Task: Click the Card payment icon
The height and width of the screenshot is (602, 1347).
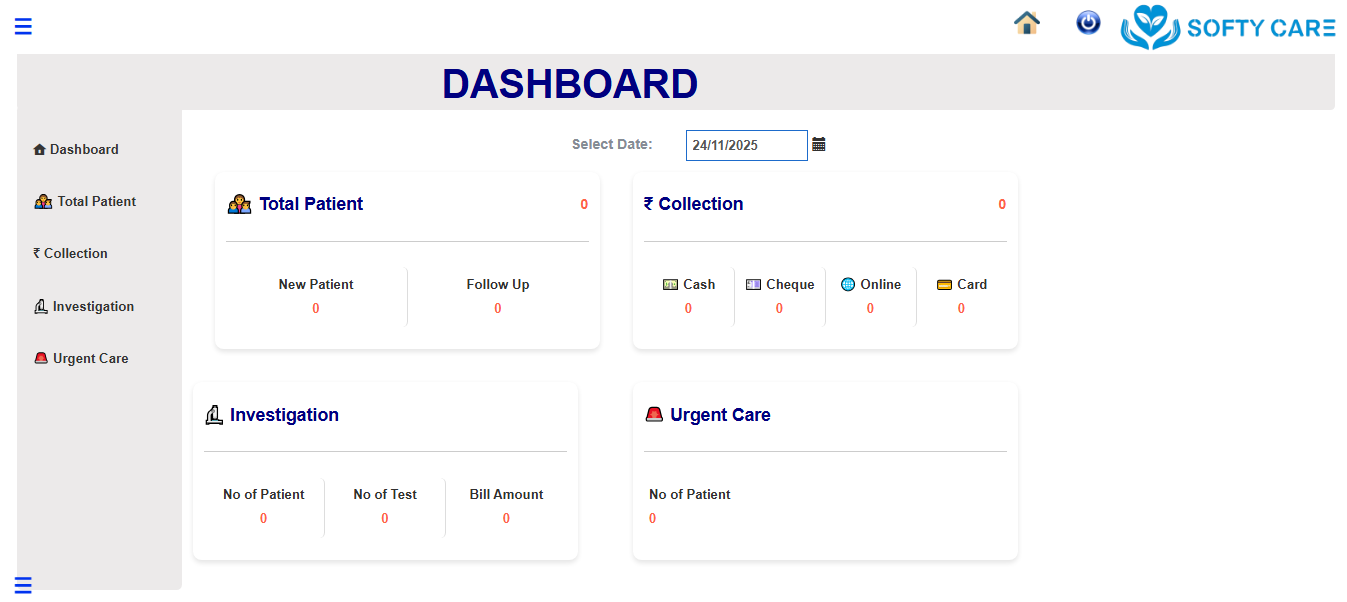Action: click(944, 284)
